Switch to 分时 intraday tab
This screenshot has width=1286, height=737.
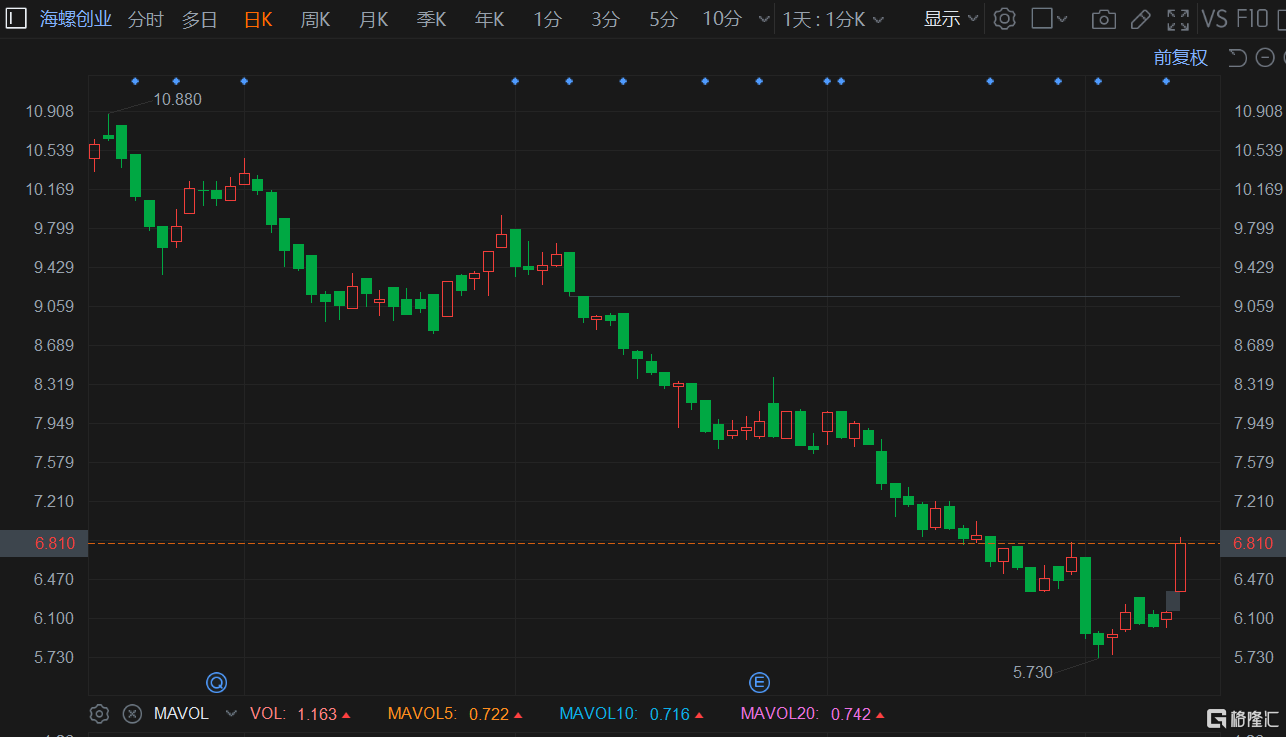146,19
